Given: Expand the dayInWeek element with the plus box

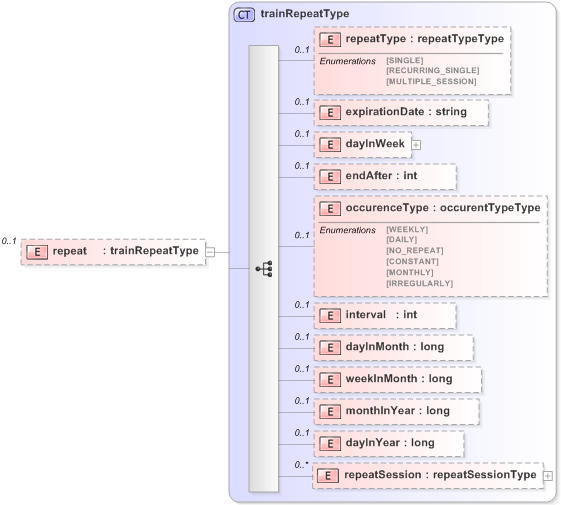Looking at the screenshot, I should (416, 145).
